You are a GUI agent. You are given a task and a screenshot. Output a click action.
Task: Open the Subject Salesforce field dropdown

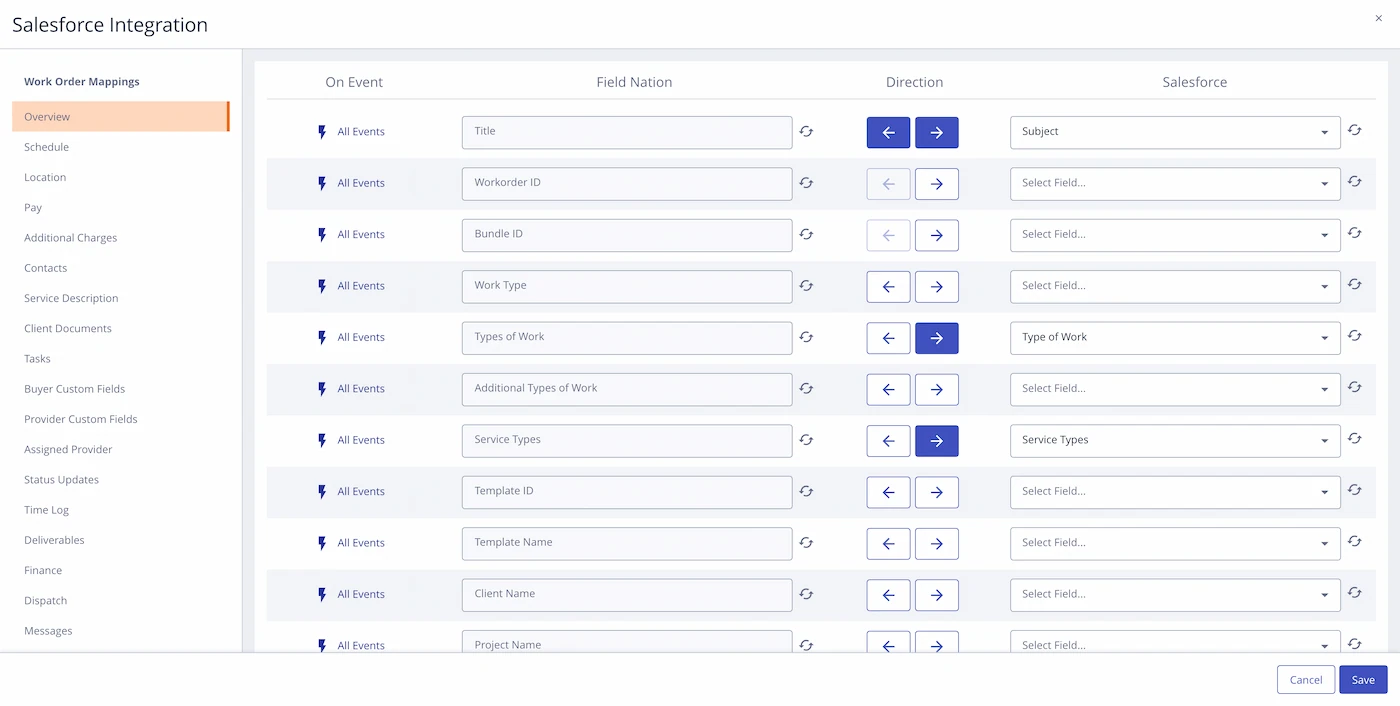click(x=1174, y=132)
